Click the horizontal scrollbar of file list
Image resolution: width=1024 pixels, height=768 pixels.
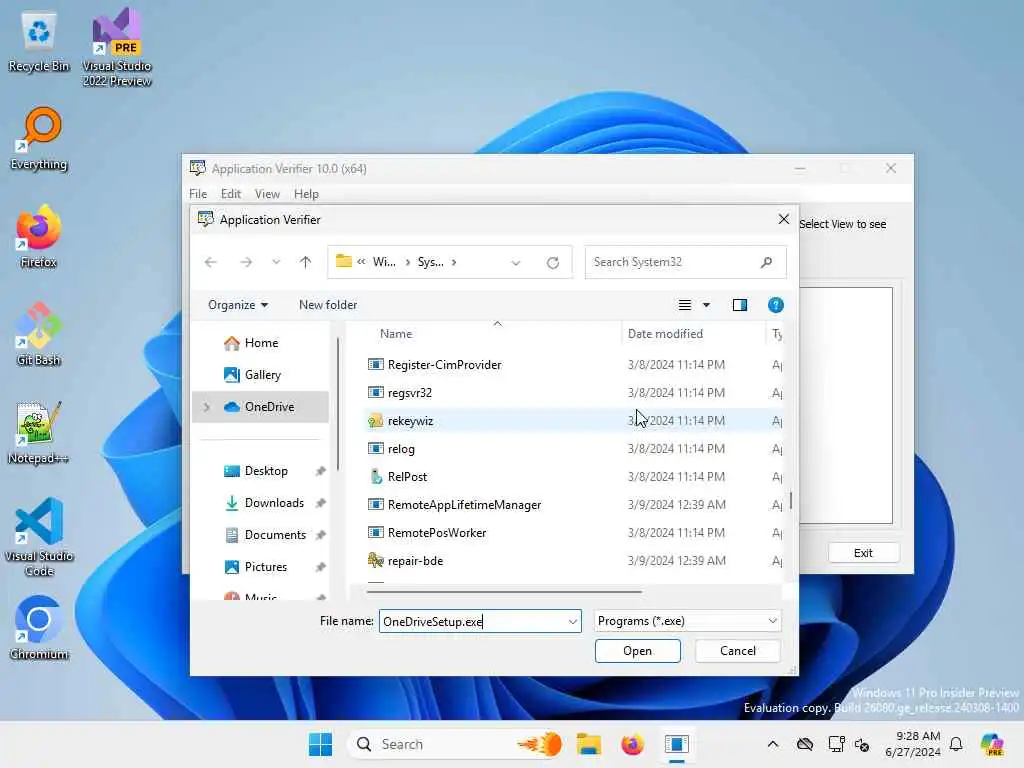(504, 592)
